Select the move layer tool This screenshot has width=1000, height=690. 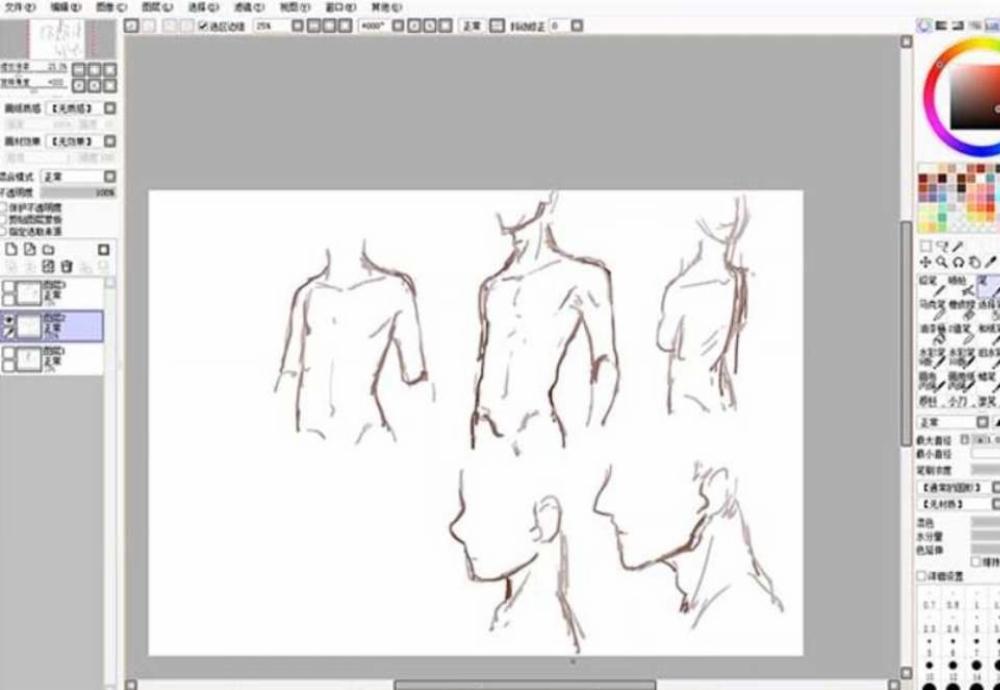(925, 262)
